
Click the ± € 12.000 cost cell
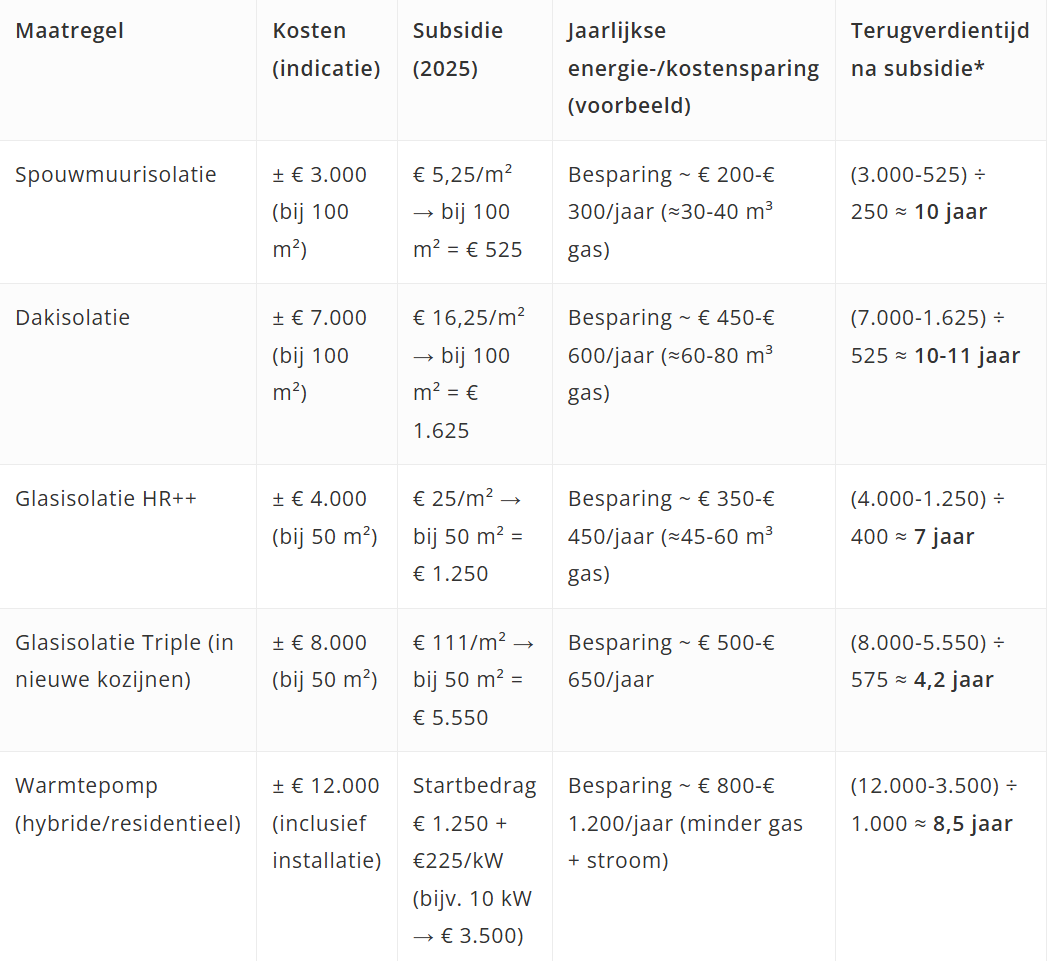[326, 823]
